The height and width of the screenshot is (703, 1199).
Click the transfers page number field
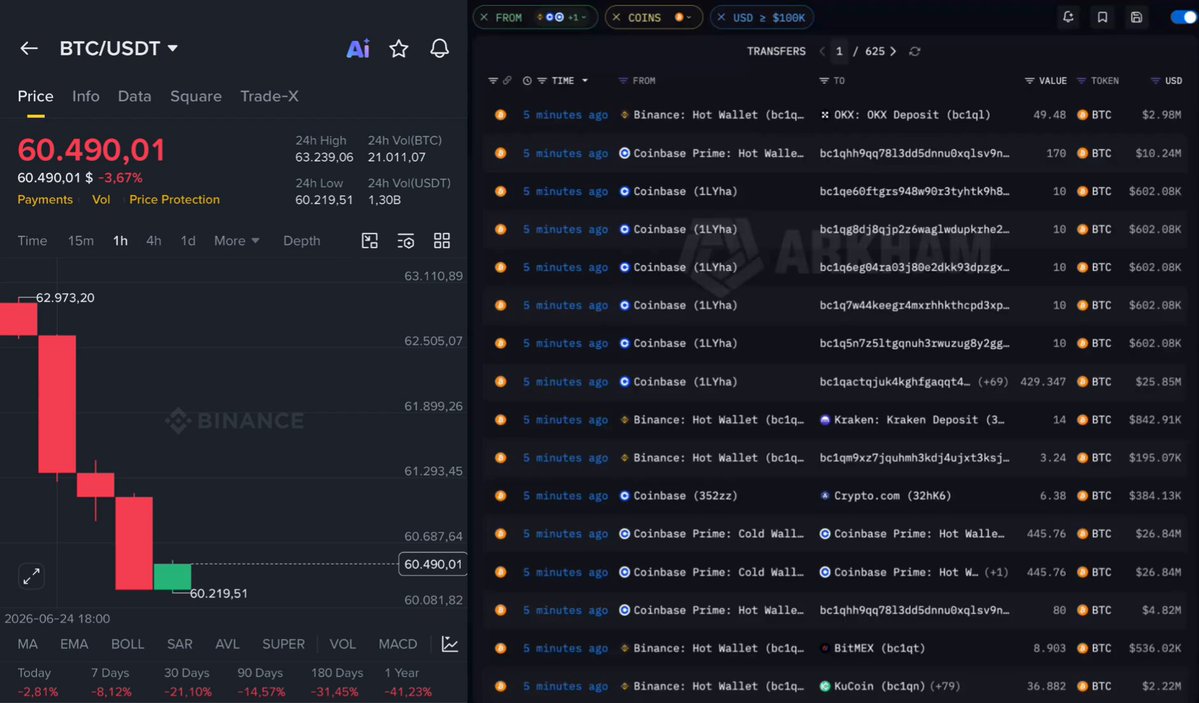click(x=839, y=51)
